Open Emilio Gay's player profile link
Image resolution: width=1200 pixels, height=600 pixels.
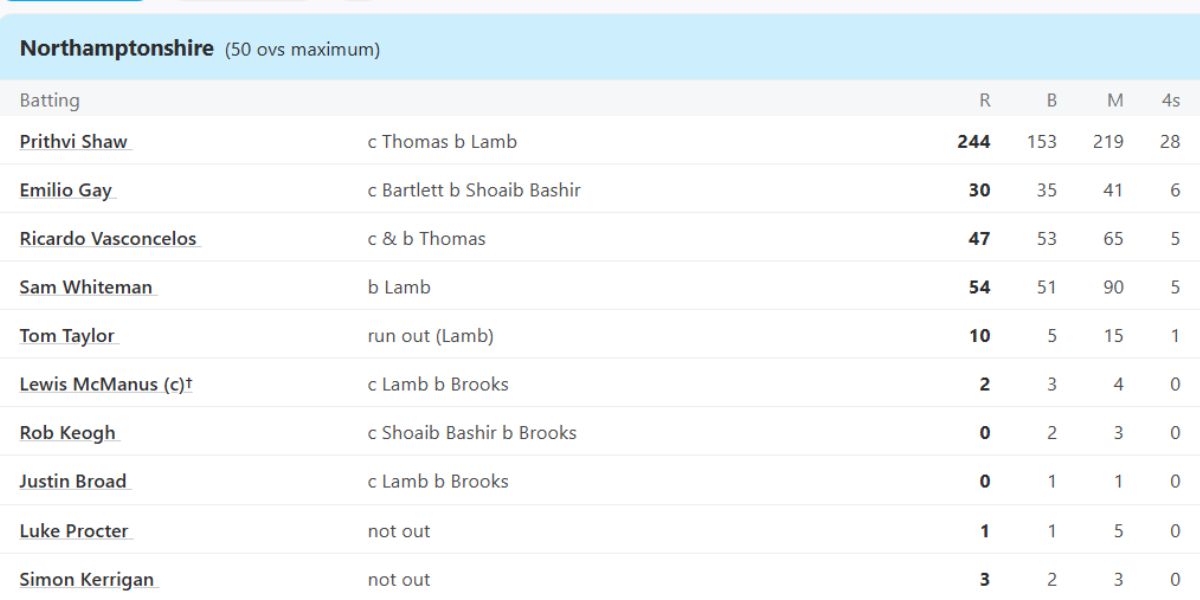(66, 190)
